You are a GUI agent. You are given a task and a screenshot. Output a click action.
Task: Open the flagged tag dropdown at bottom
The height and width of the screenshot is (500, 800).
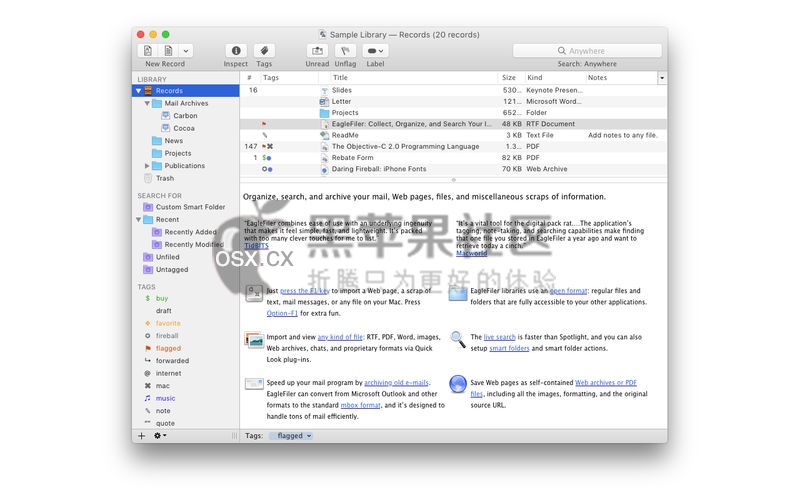(291, 436)
